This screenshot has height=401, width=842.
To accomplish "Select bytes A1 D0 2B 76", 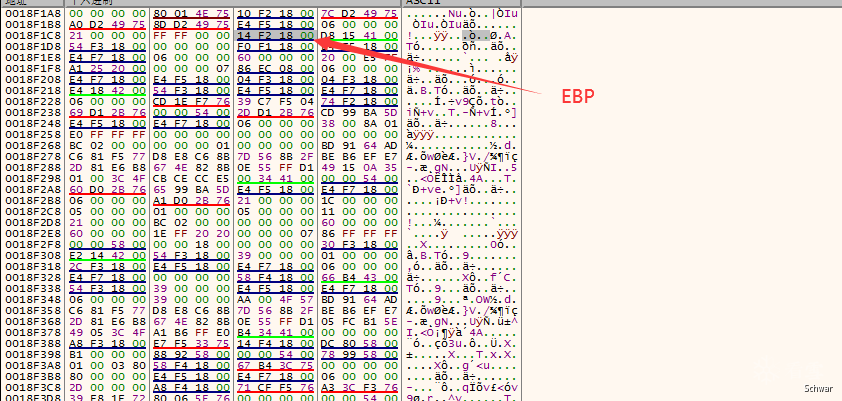I will [x=191, y=201].
